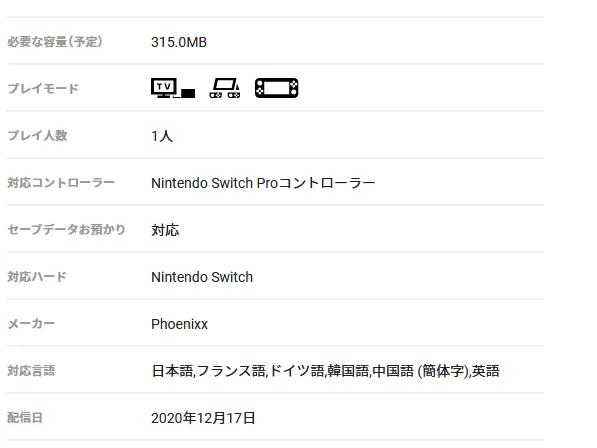Click the メーカー label
The width and height of the screenshot is (597, 448).
click(31, 324)
